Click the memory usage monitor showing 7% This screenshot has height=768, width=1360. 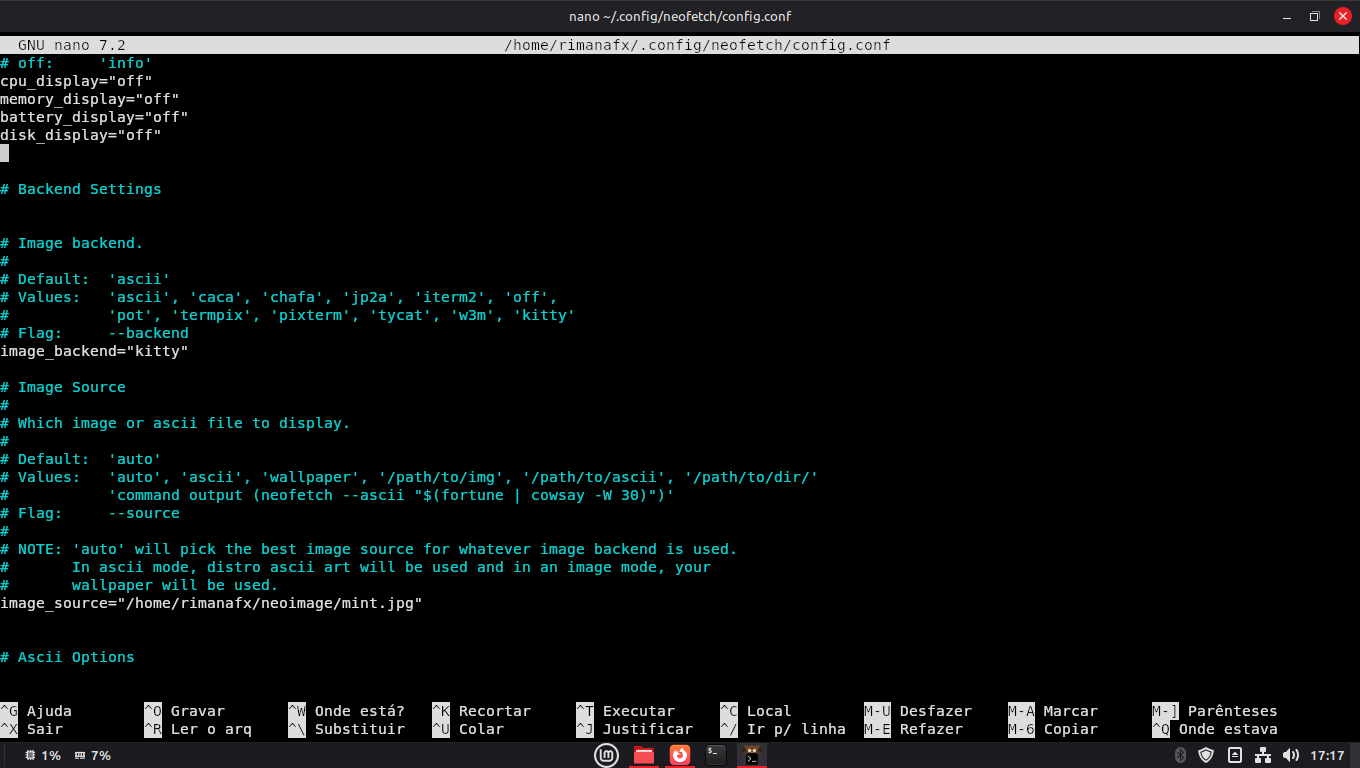(x=93, y=755)
